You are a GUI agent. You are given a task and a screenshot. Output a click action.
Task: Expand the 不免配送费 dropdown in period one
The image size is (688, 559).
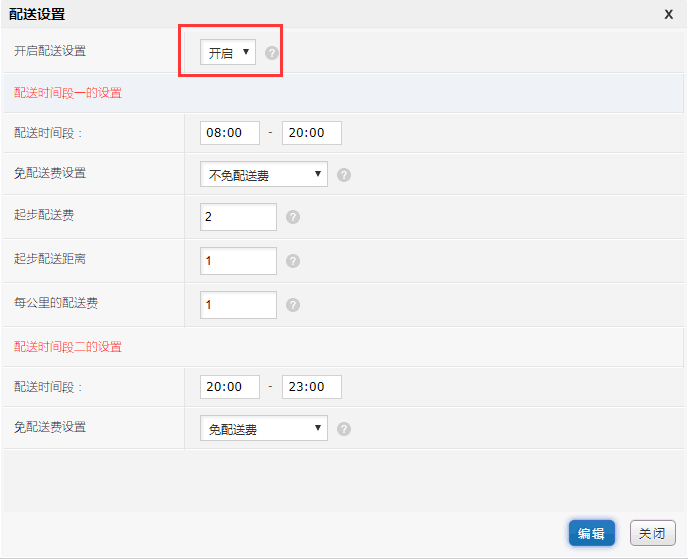coord(264,174)
